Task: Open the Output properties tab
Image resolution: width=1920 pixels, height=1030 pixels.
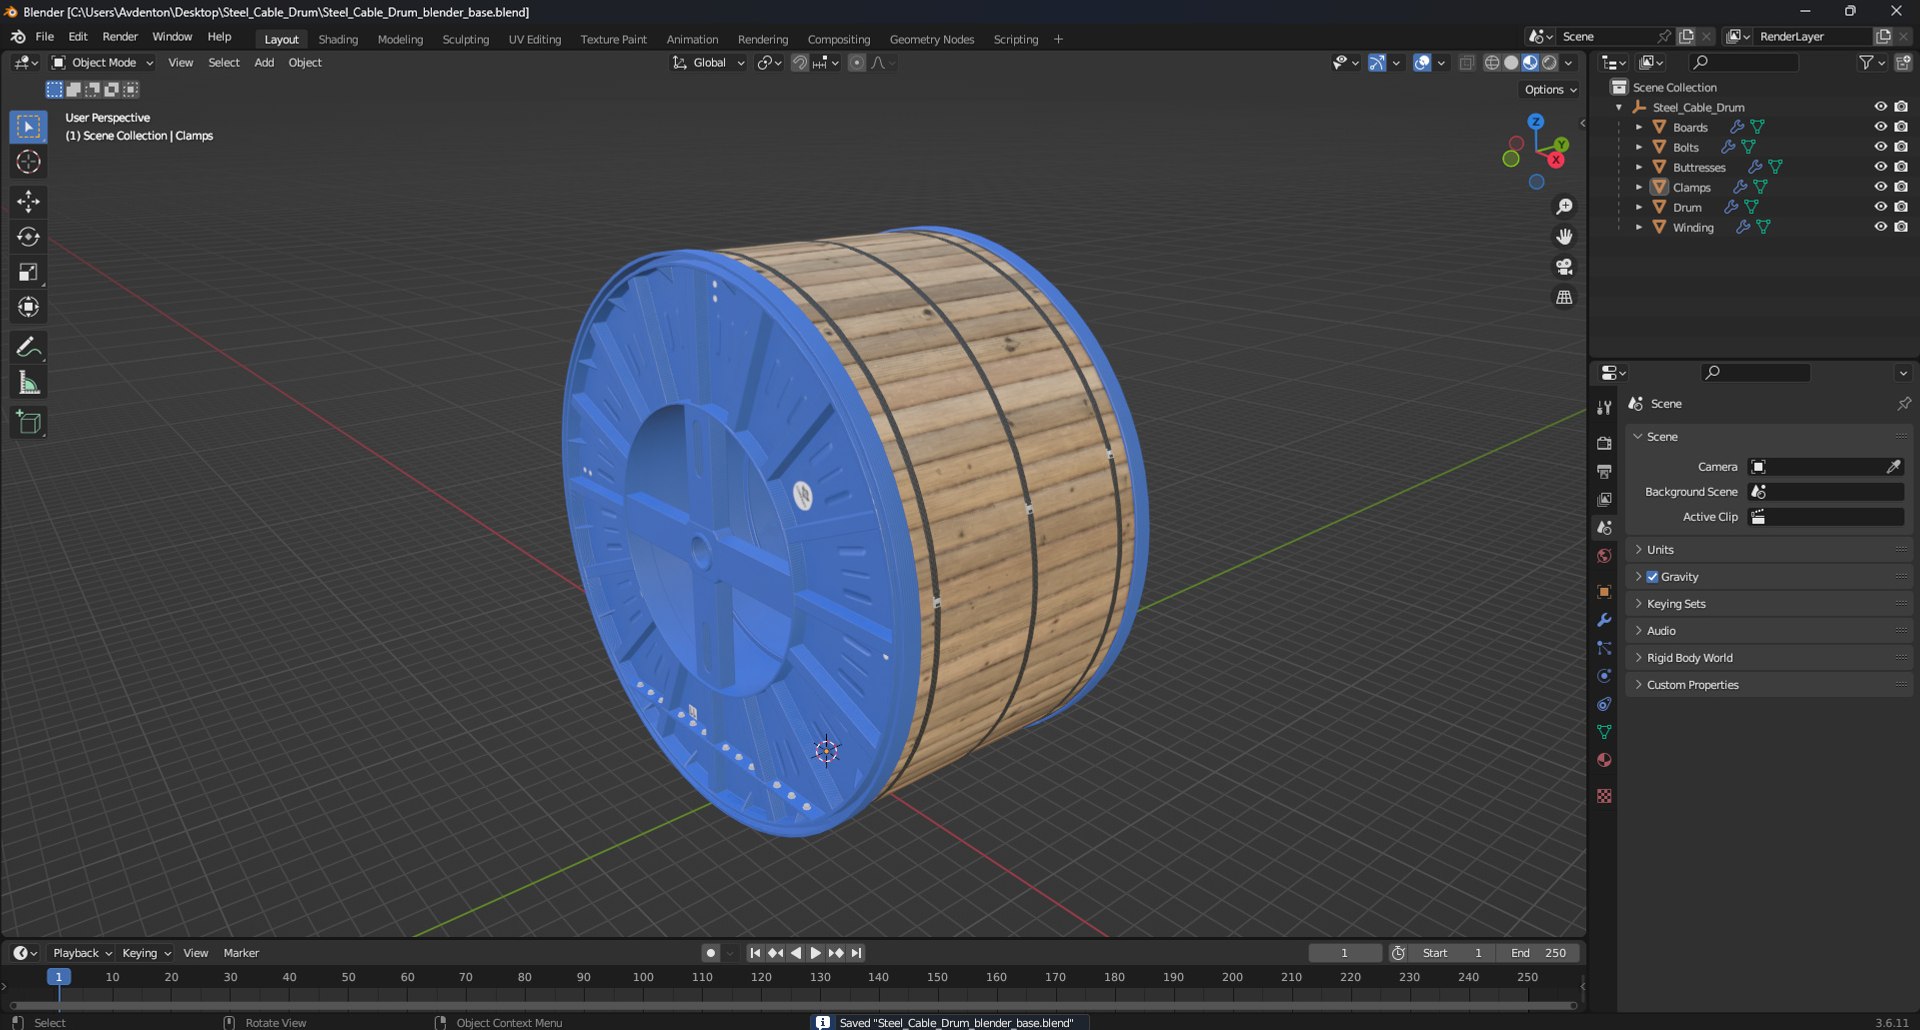Action: tap(1604, 471)
